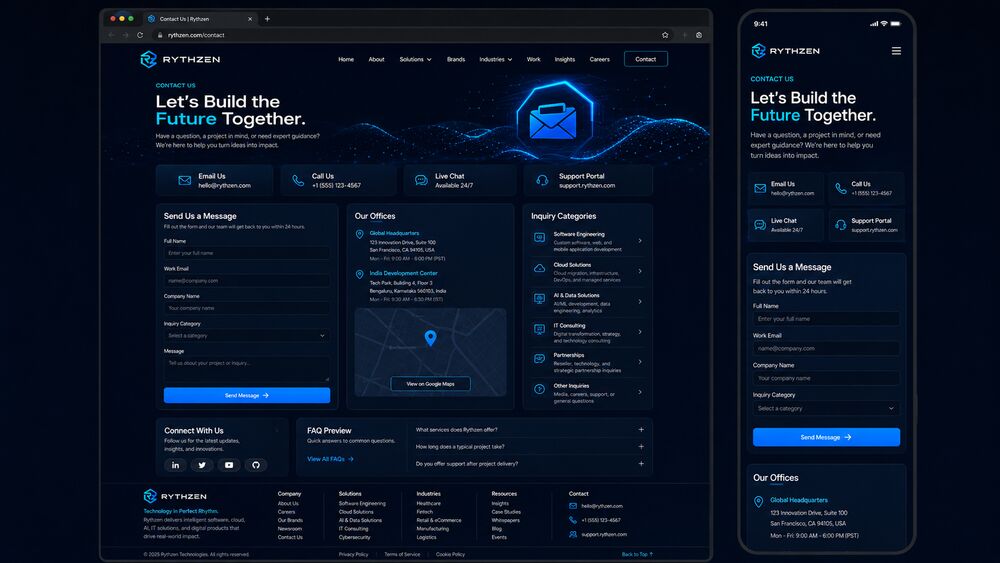
Task: Click the Live Chat bubble icon on desktop
Action: coord(421,180)
